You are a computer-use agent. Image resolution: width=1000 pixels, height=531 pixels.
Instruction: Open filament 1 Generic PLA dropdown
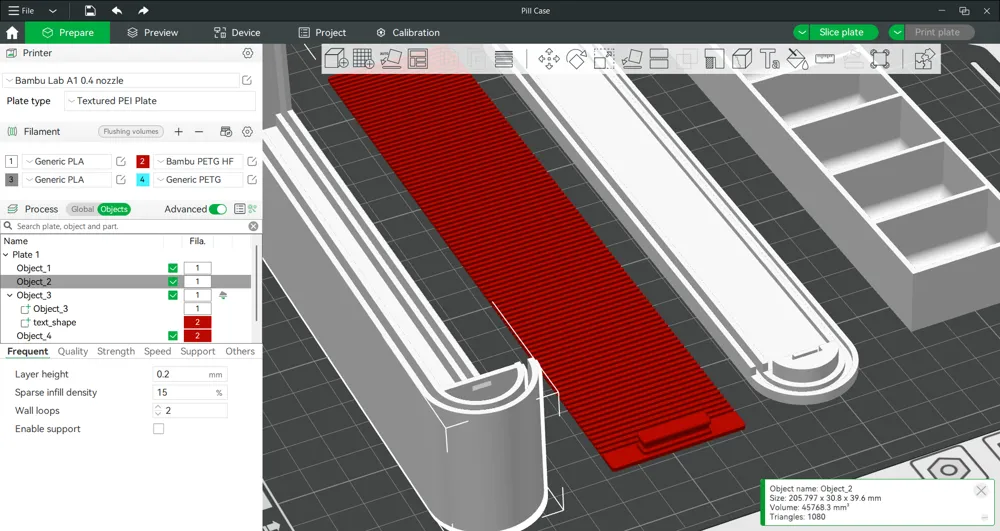(x=67, y=161)
